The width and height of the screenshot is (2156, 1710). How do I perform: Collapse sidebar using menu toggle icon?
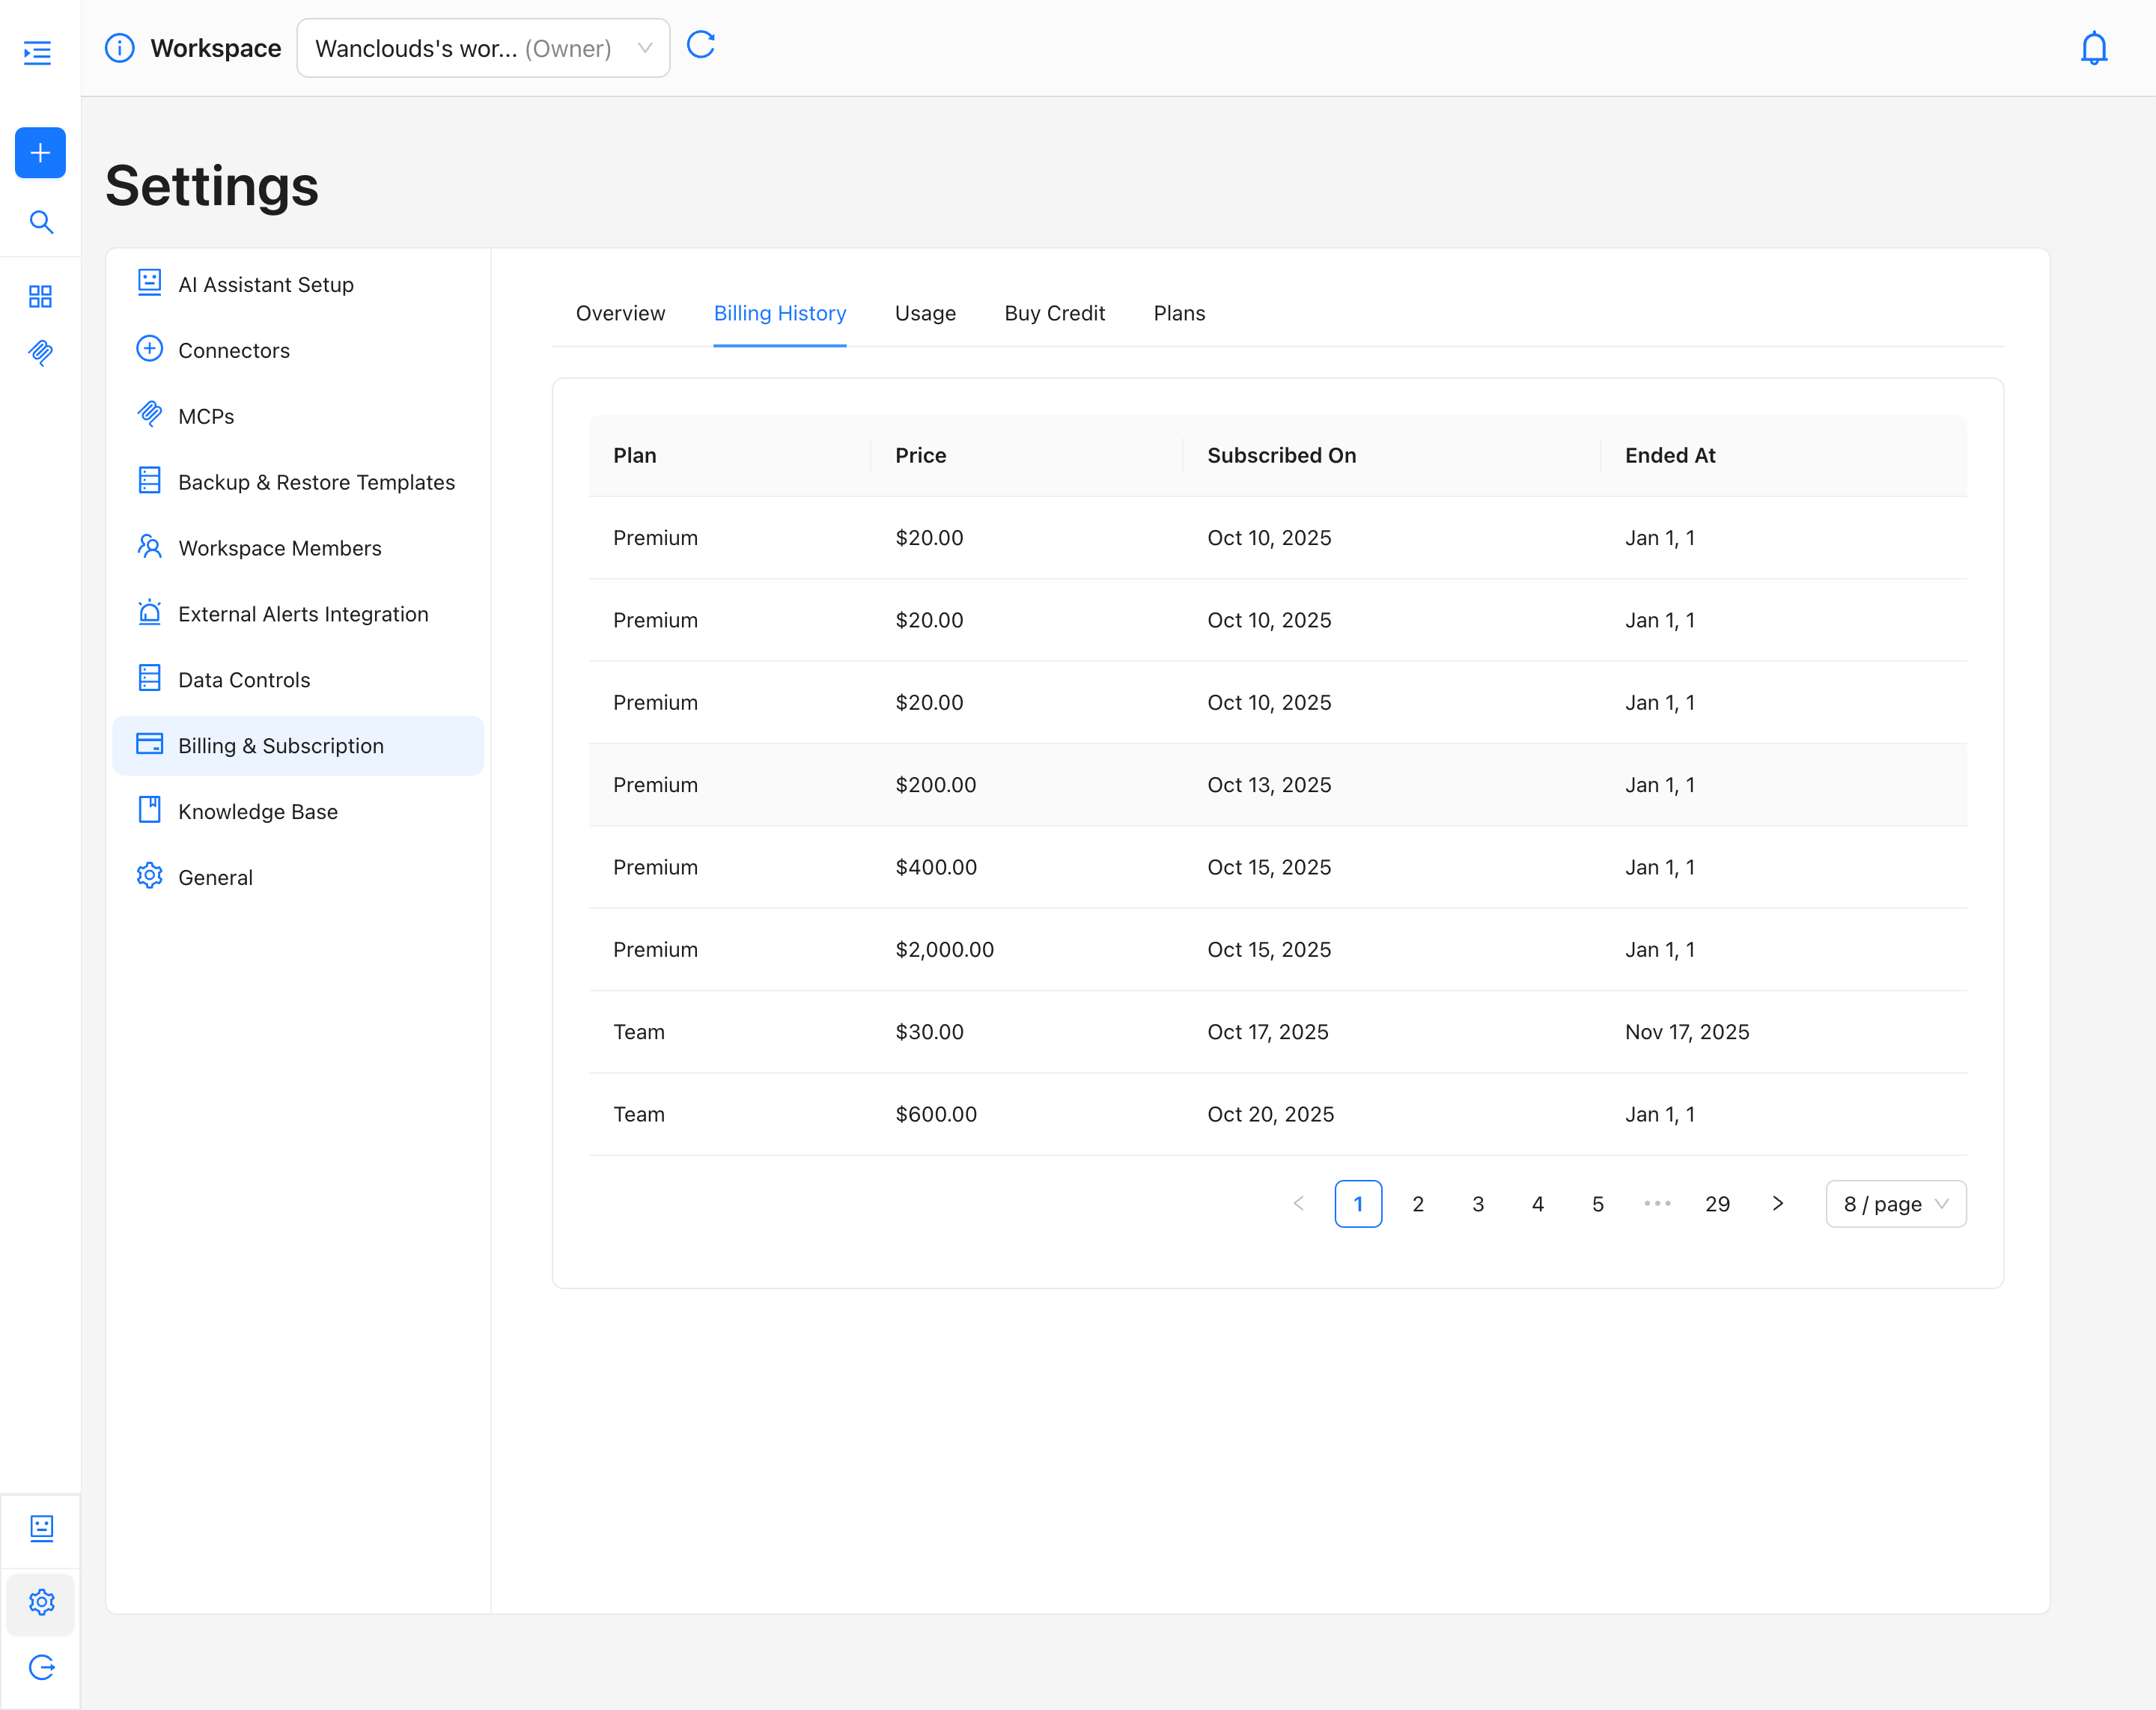point(38,52)
